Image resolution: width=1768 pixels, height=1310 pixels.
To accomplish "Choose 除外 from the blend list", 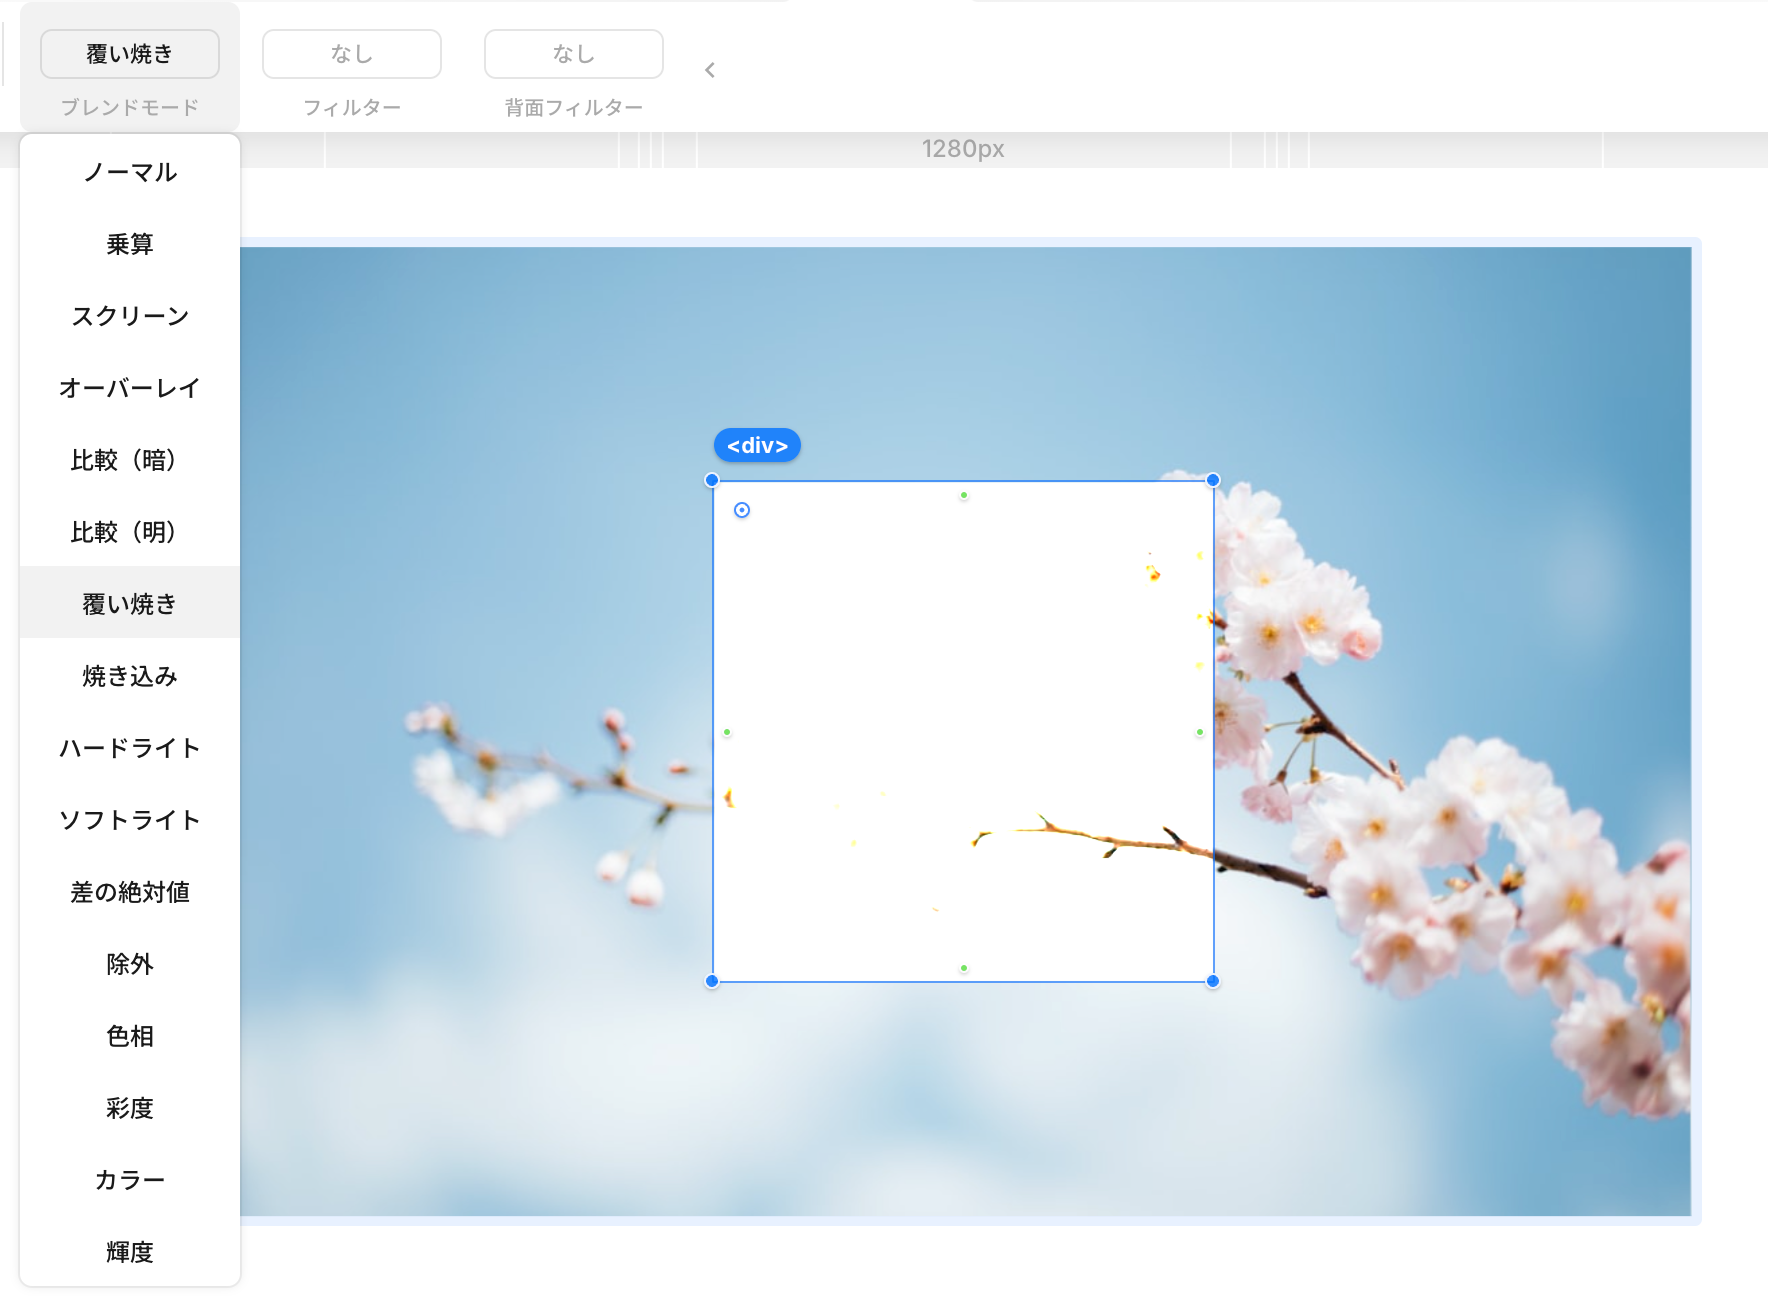I will 130,964.
